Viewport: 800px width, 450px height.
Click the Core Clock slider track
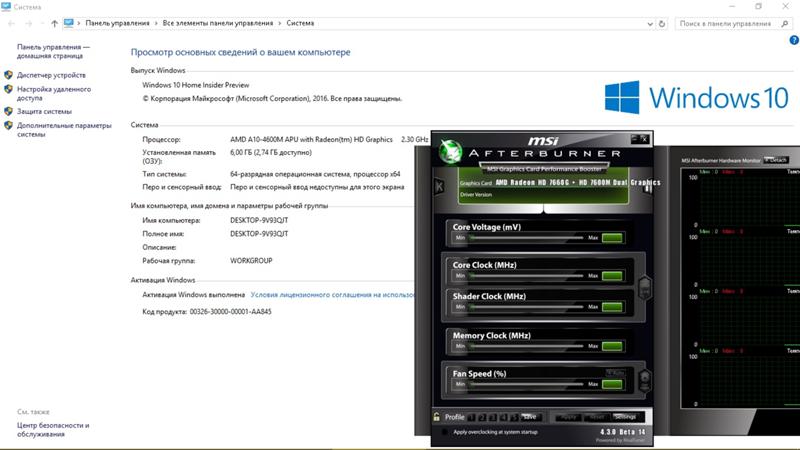point(527,276)
